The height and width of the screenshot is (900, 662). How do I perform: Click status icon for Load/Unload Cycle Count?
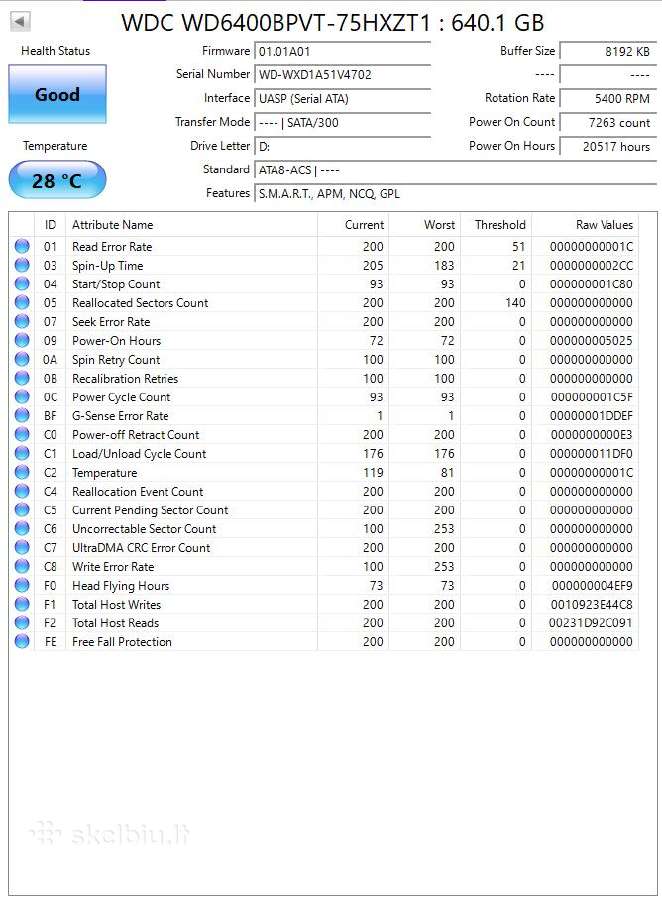pos(22,453)
